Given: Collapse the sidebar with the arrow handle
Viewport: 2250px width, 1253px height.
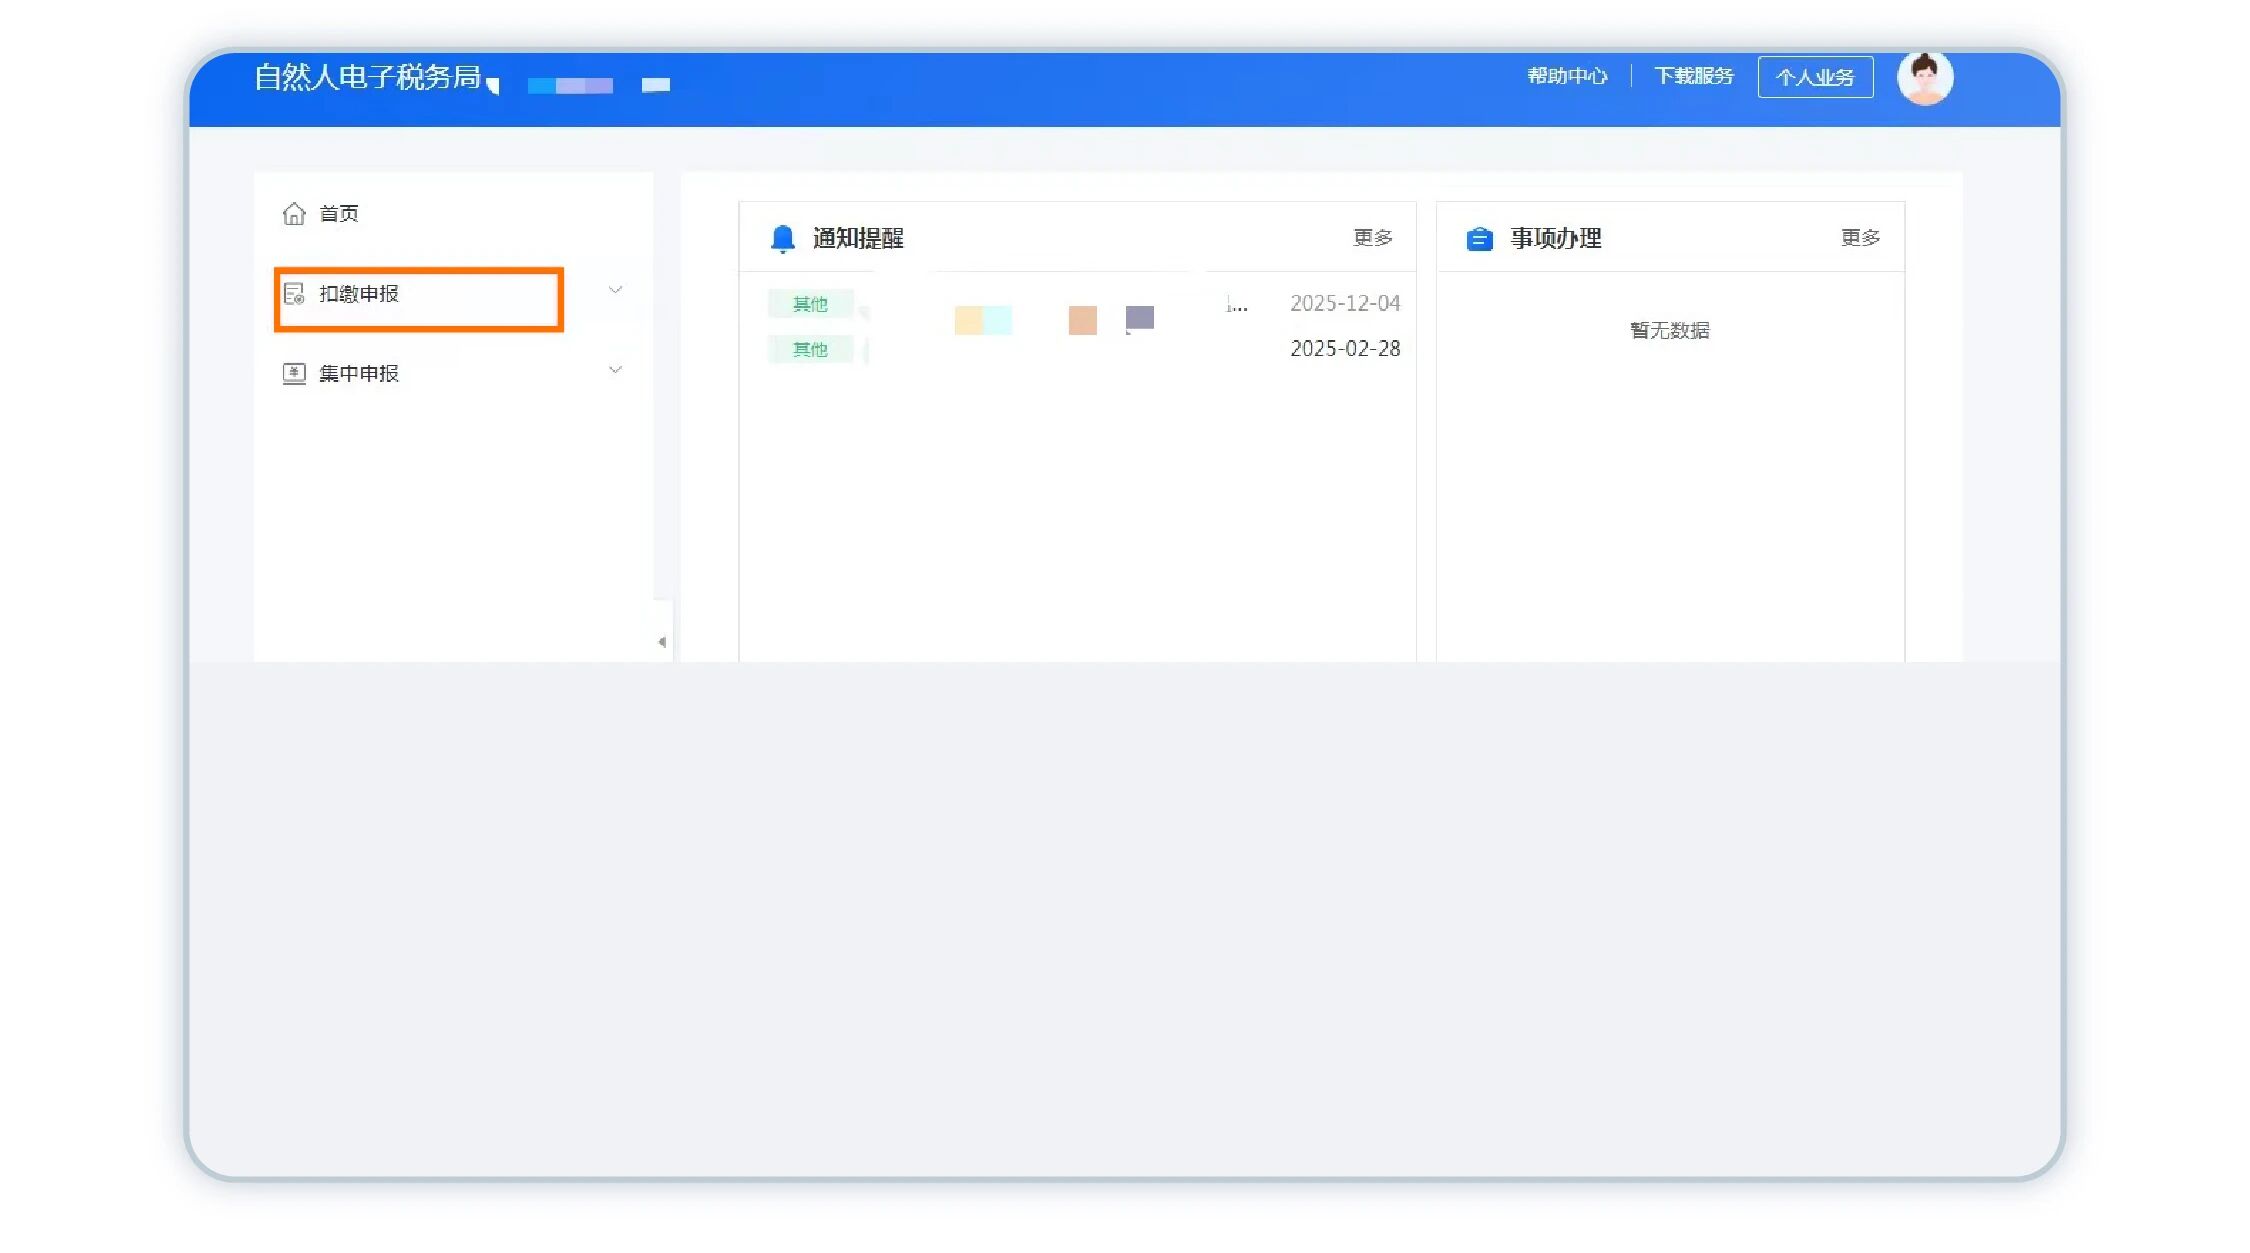Looking at the screenshot, I should tap(662, 642).
